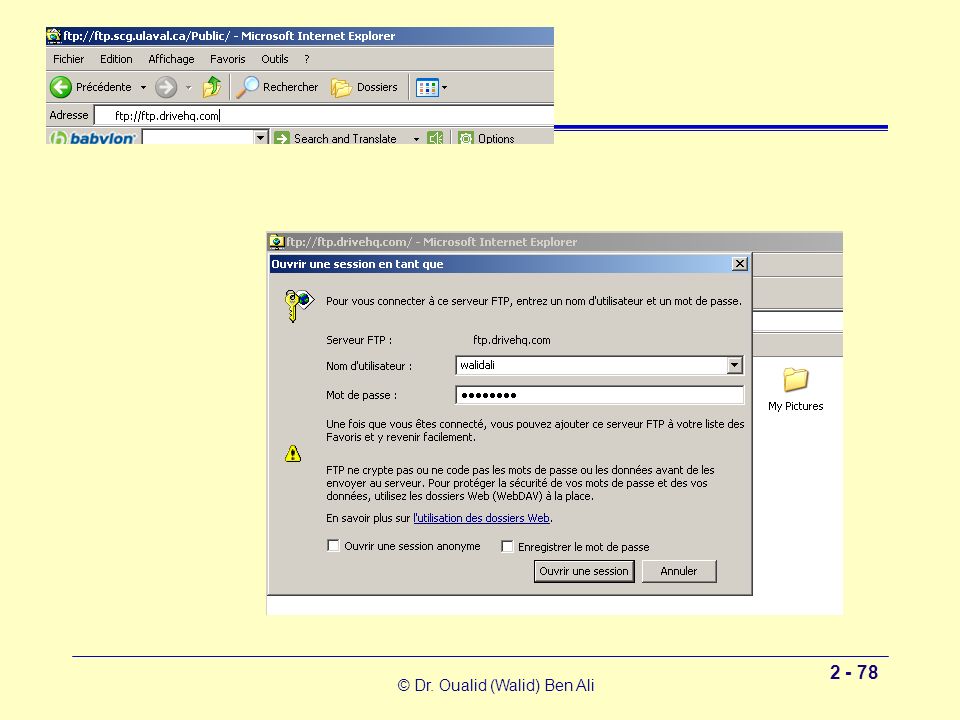Click the Nom d'utilisateur field
Image resolution: width=960 pixels, height=720 pixels.
click(x=599, y=366)
